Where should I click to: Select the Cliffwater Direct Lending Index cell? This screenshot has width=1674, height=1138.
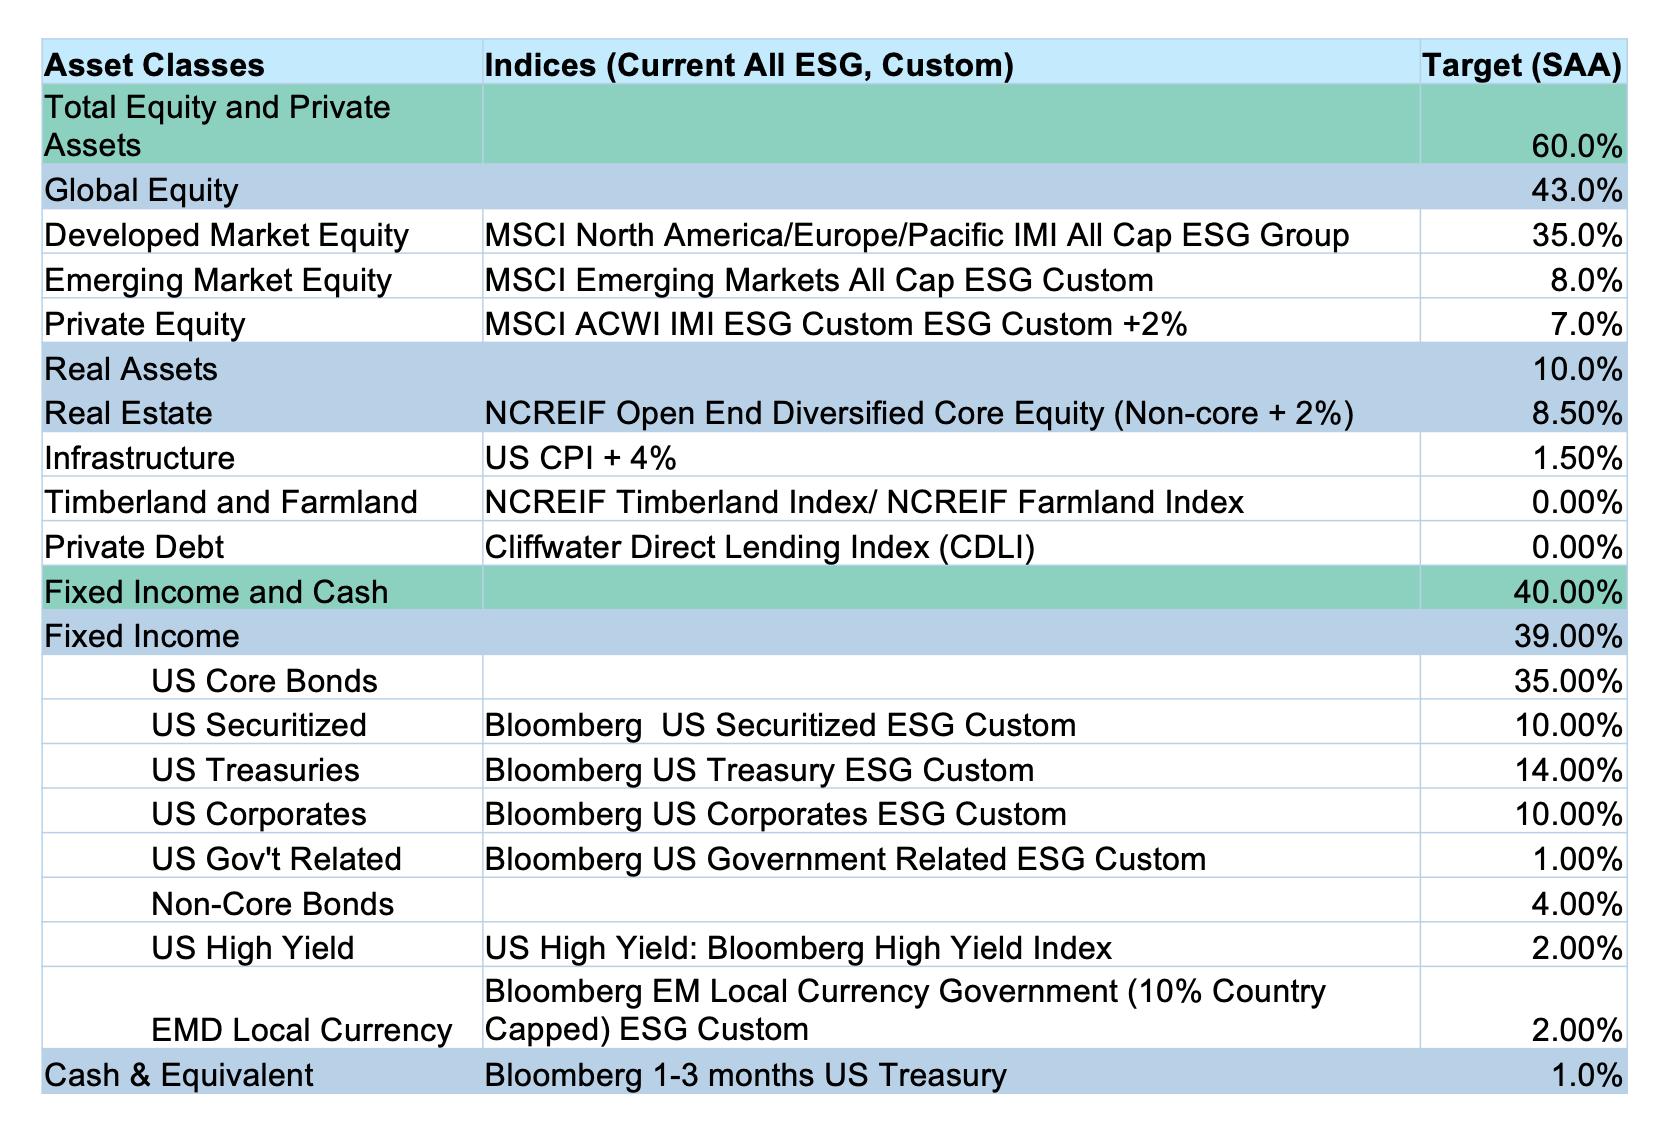coord(759,547)
